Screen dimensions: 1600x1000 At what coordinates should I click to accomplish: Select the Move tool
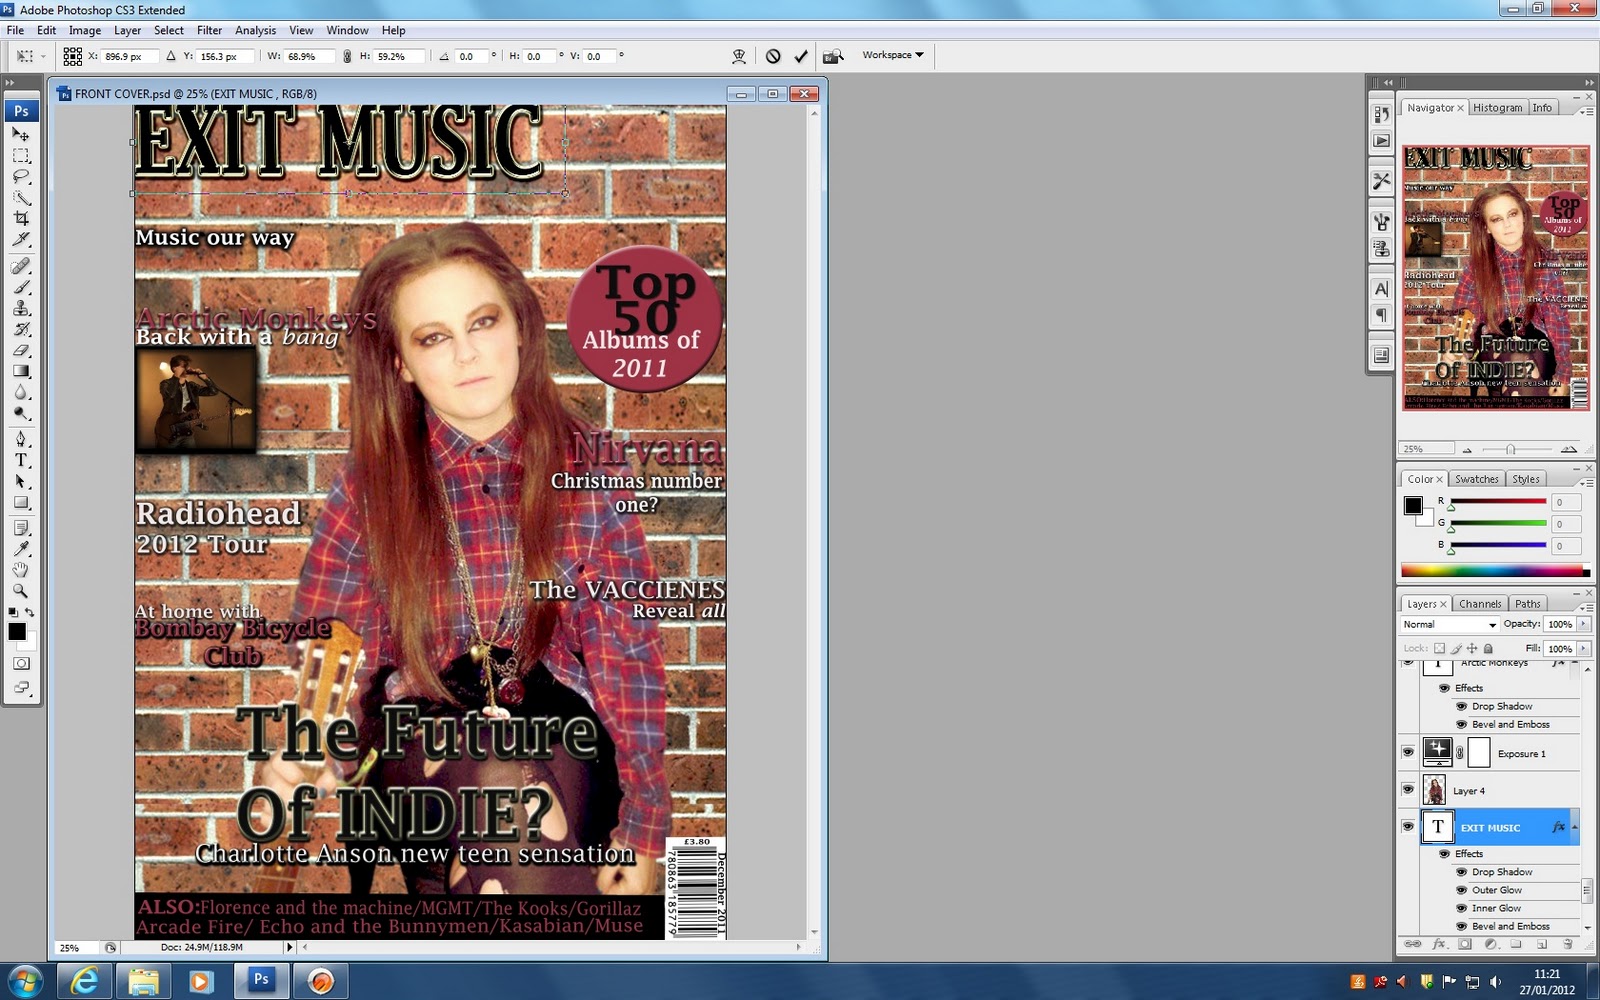(21, 134)
